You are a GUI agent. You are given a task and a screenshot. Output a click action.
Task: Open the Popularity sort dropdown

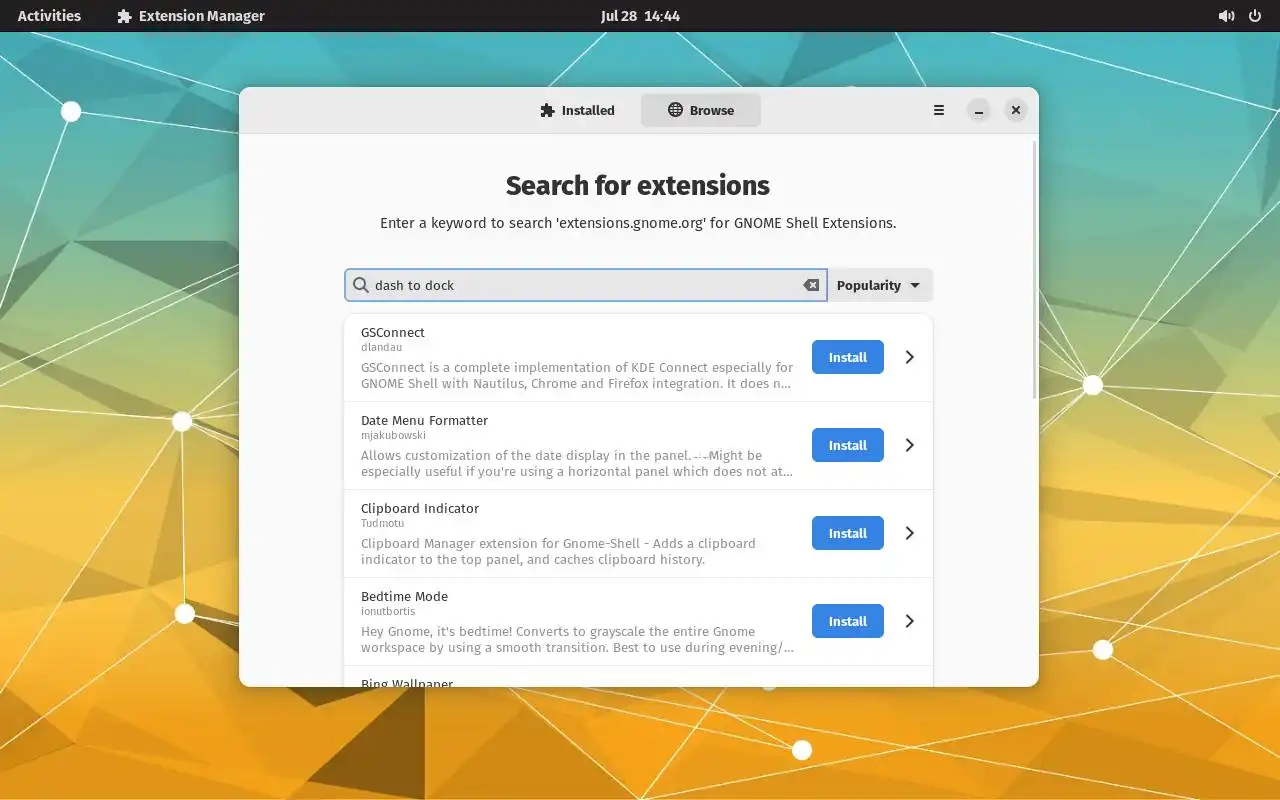(x=880, y=285)
